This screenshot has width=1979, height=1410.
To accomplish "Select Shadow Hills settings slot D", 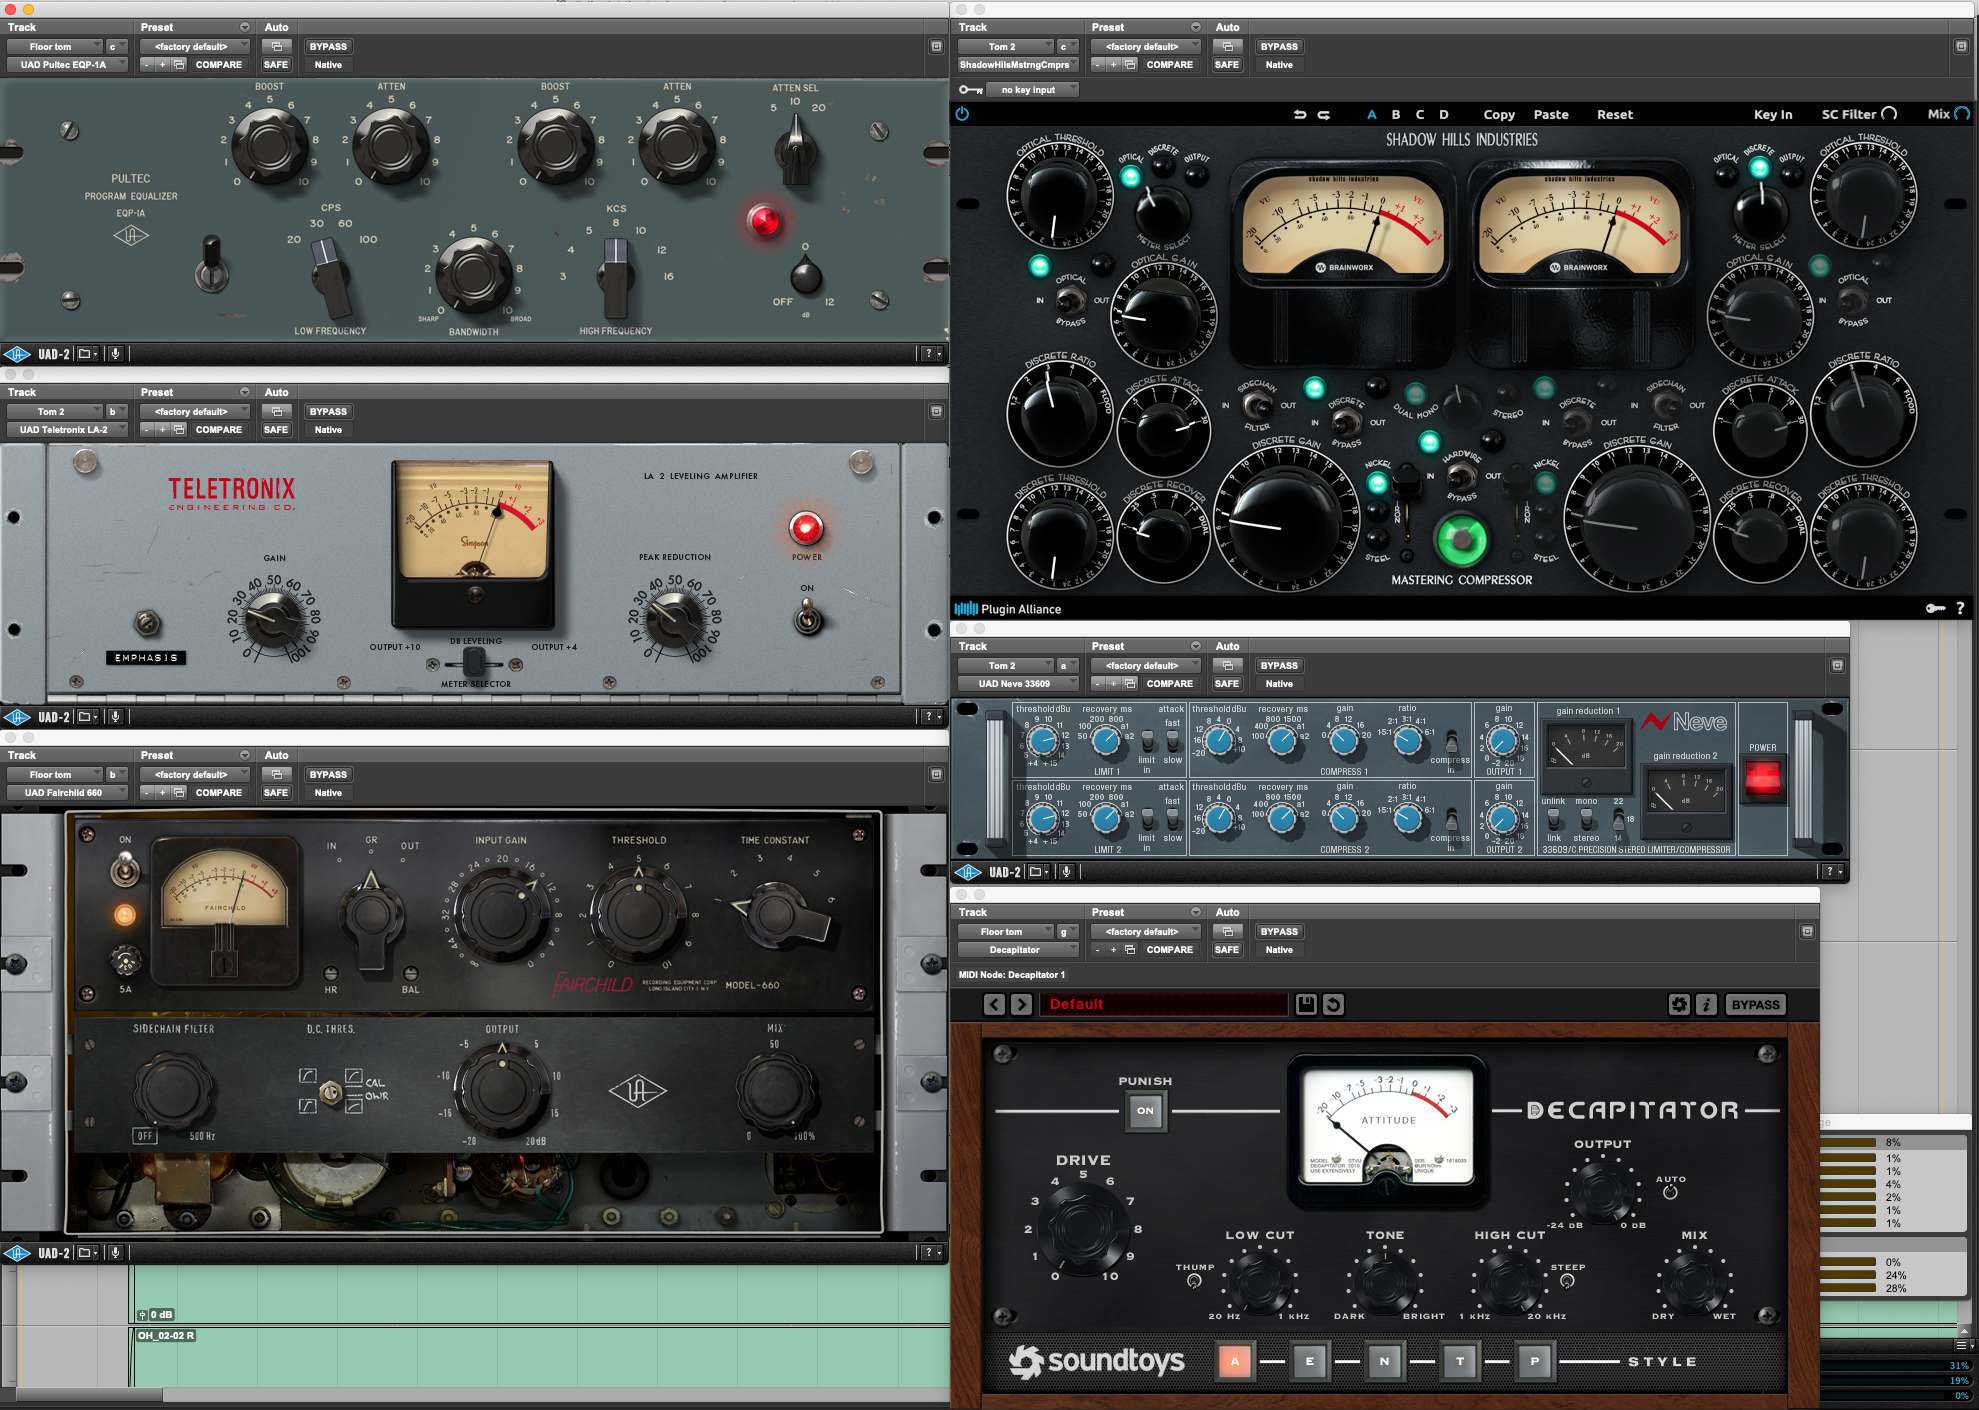I will [x=1444, y=115].
